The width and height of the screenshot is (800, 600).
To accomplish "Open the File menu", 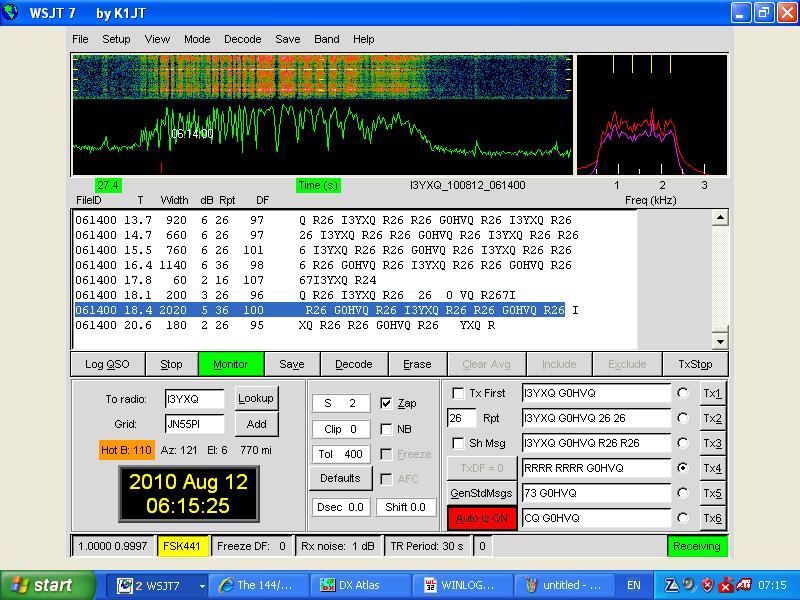I will click(x=80, y=39).
